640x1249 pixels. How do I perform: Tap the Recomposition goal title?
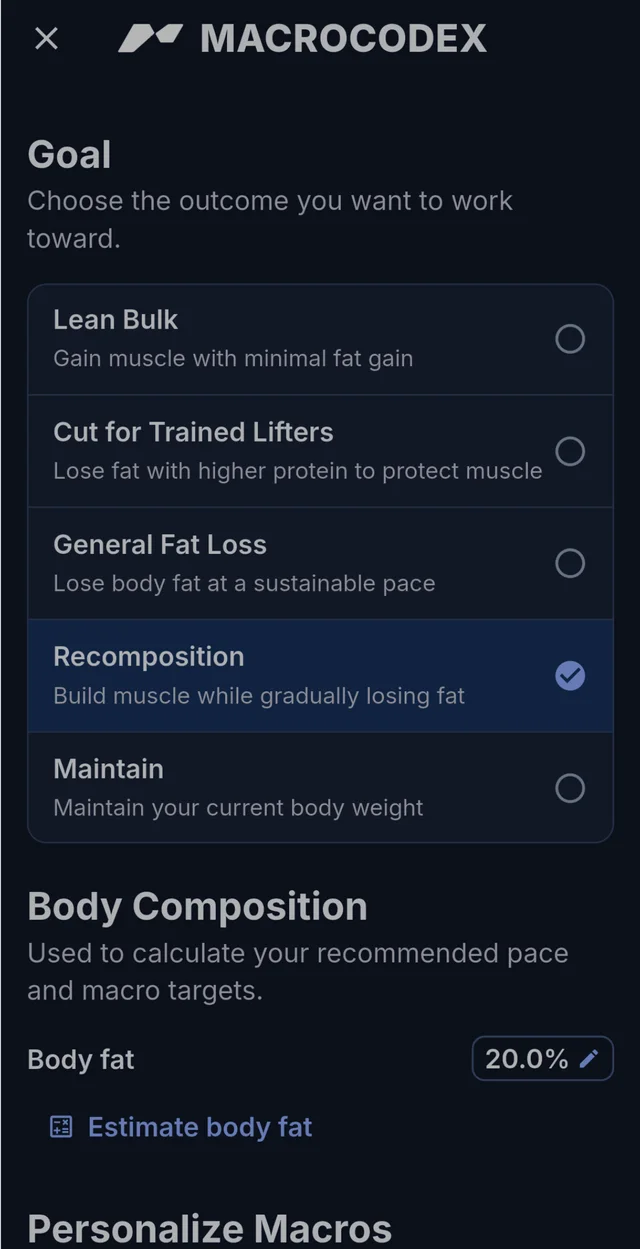pyautogui.click(x=149, y=657)
